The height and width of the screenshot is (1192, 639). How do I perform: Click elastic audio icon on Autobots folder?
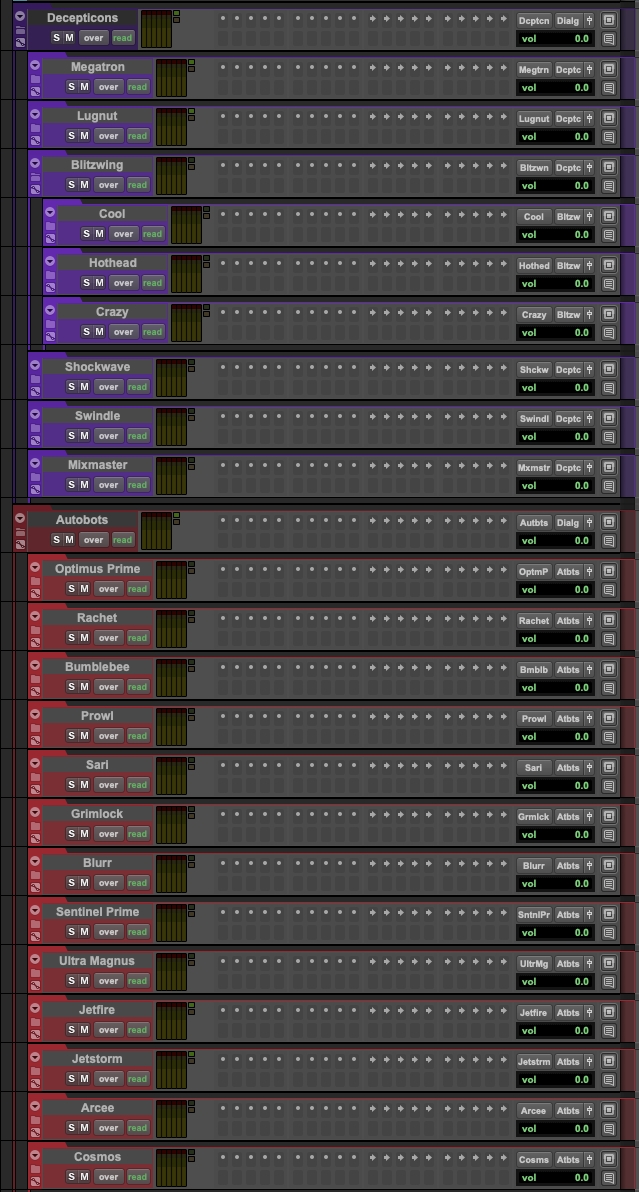click(20, 545)
